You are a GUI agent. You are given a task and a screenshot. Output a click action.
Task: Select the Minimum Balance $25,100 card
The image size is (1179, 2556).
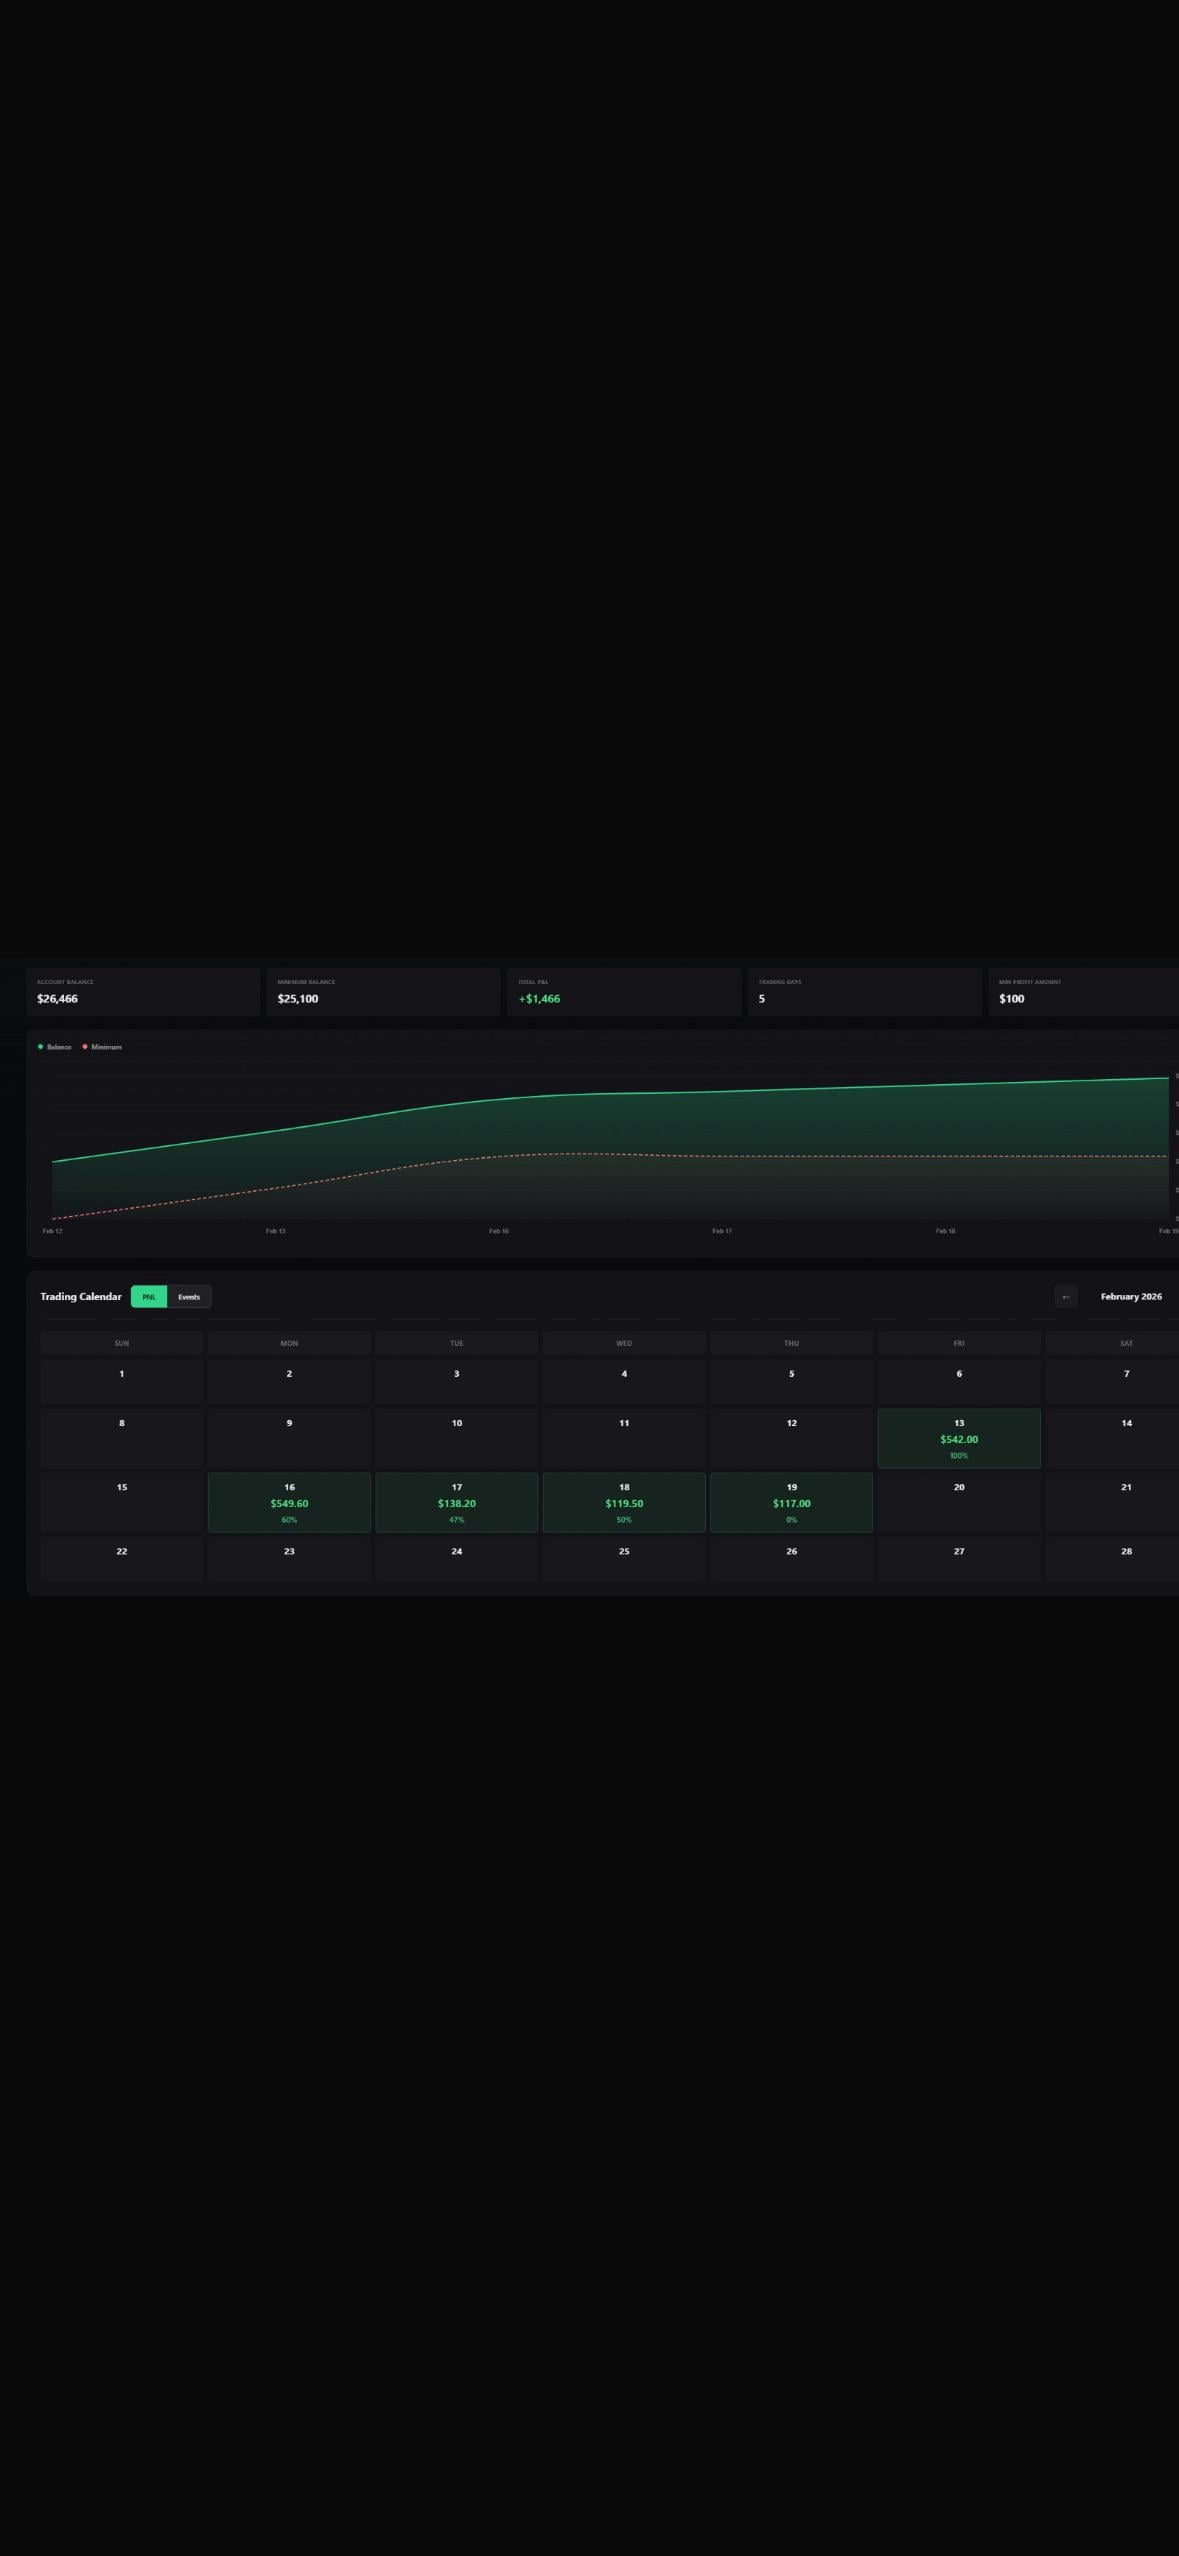(383, 992)
